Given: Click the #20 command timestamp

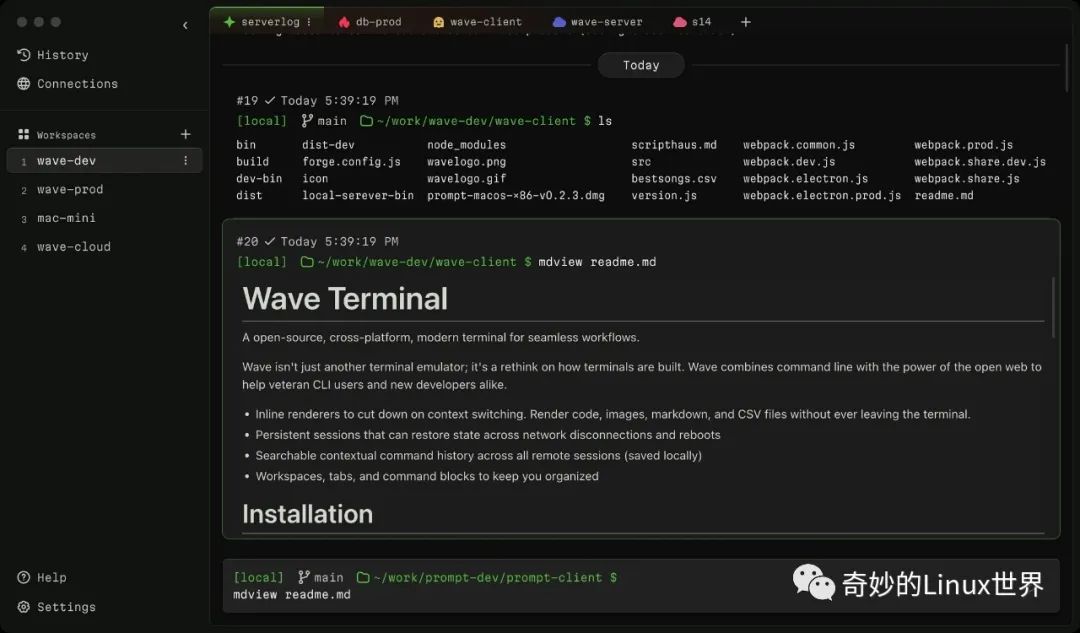Looking at the screenshot, I should (340, 242).
